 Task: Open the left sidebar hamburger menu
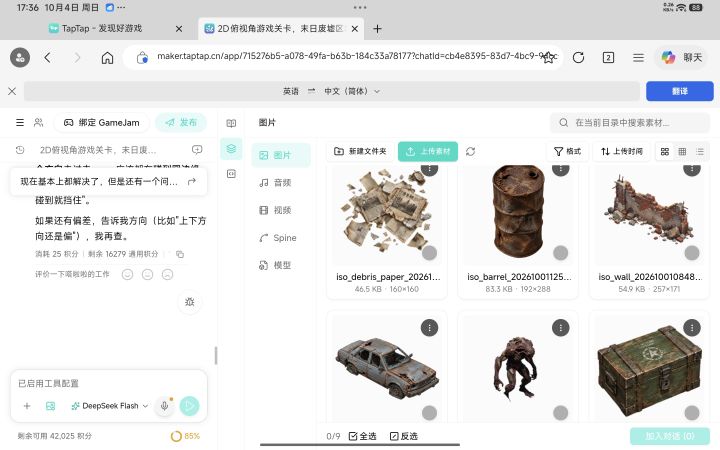(20, 122)
